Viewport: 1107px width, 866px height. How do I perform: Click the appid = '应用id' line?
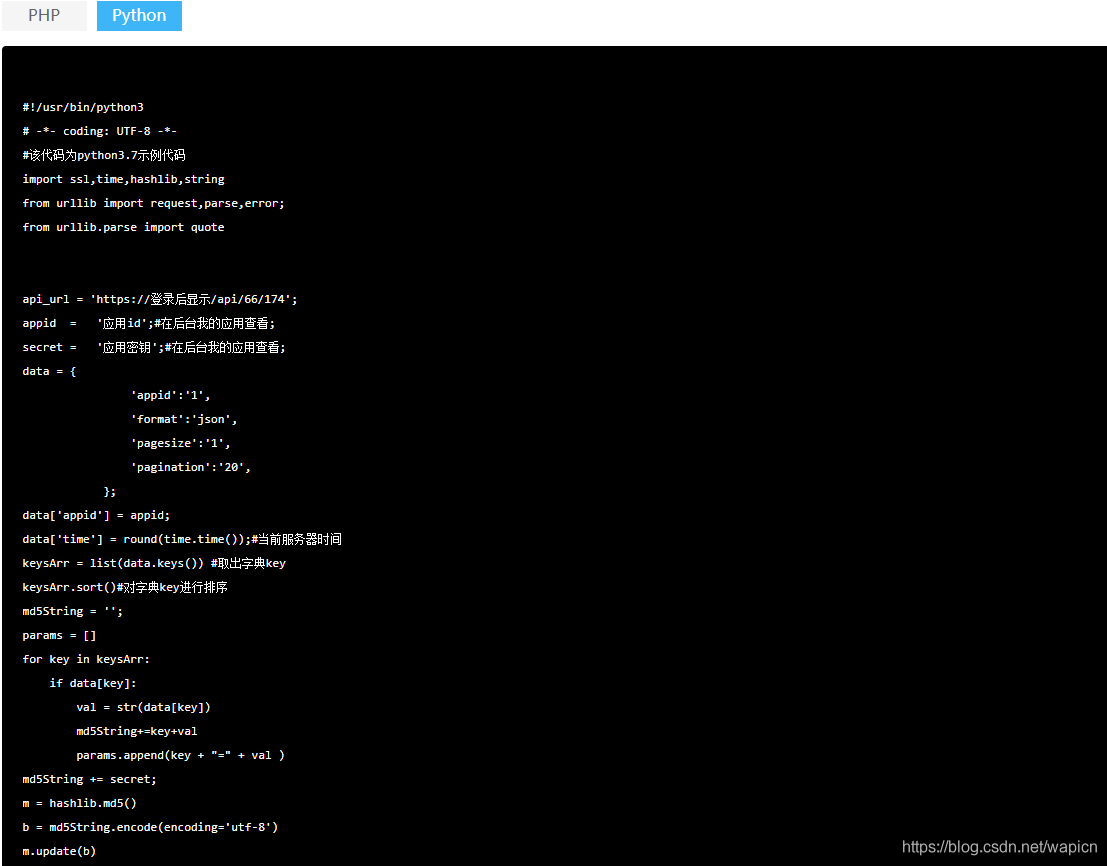click(149, 323)
